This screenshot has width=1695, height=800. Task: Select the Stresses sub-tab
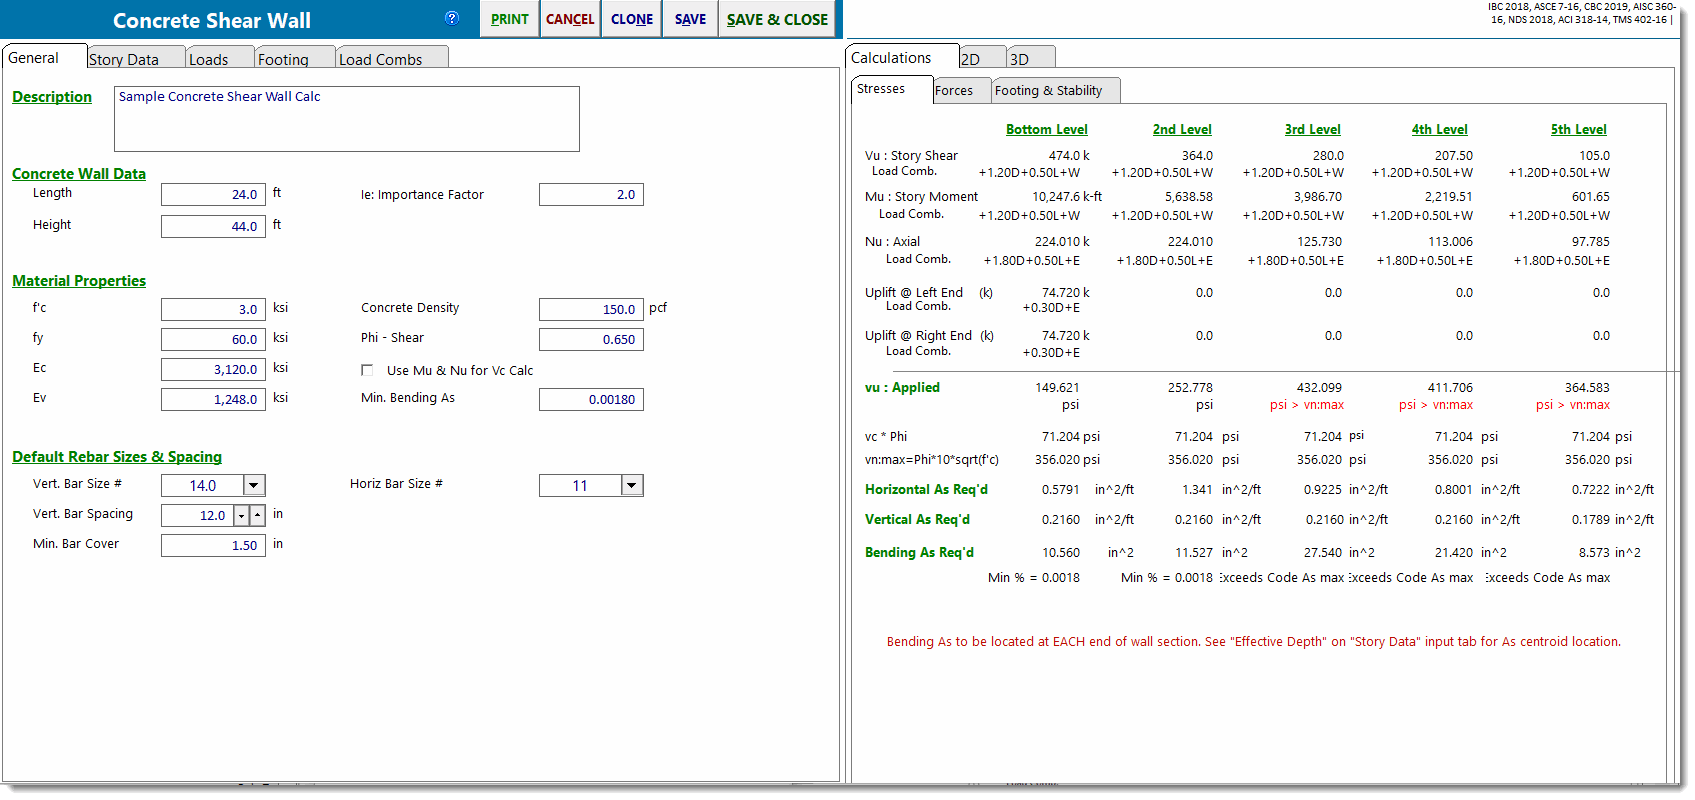[x=892, y=89]
